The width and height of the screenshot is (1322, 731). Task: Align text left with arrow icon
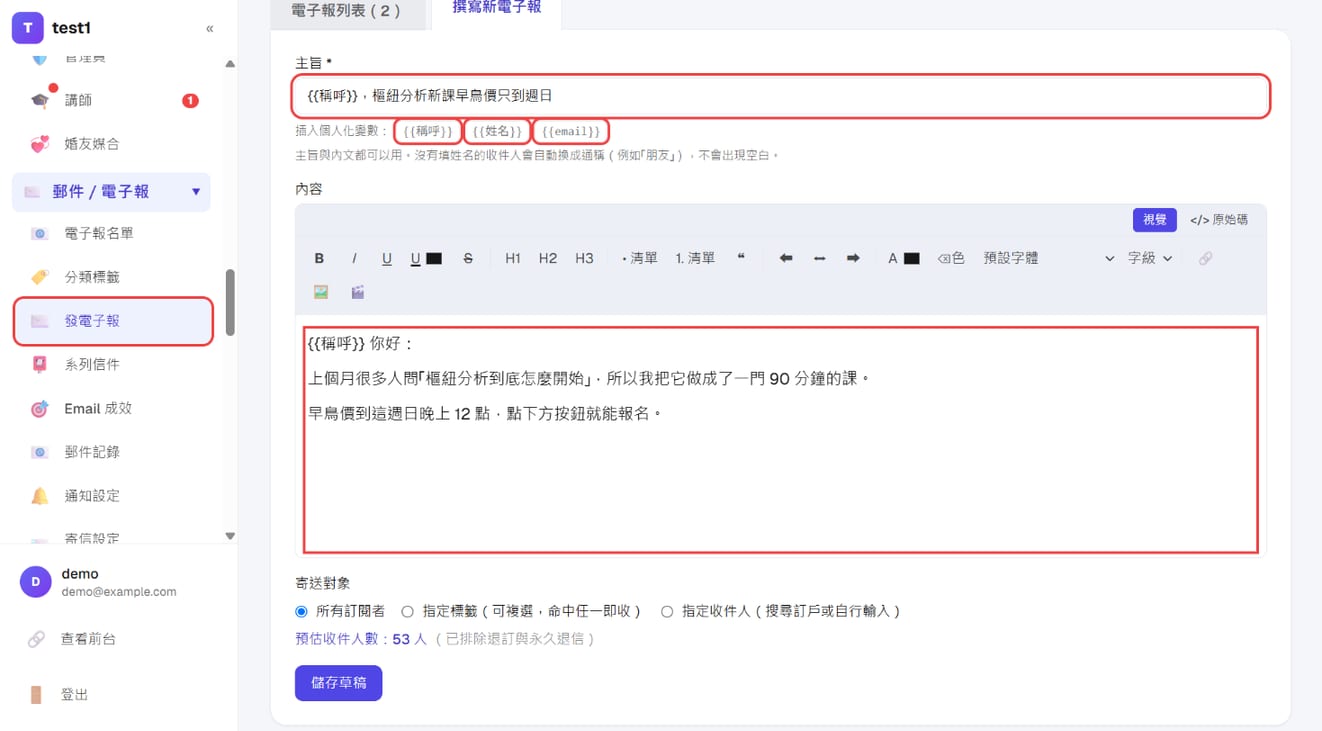tap(786, 258)
